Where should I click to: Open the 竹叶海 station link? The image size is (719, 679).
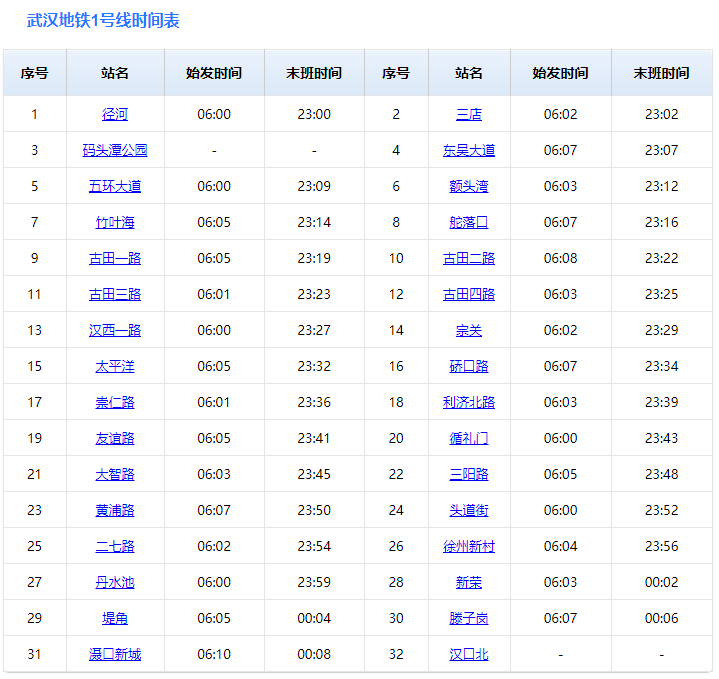coord(115,222)
